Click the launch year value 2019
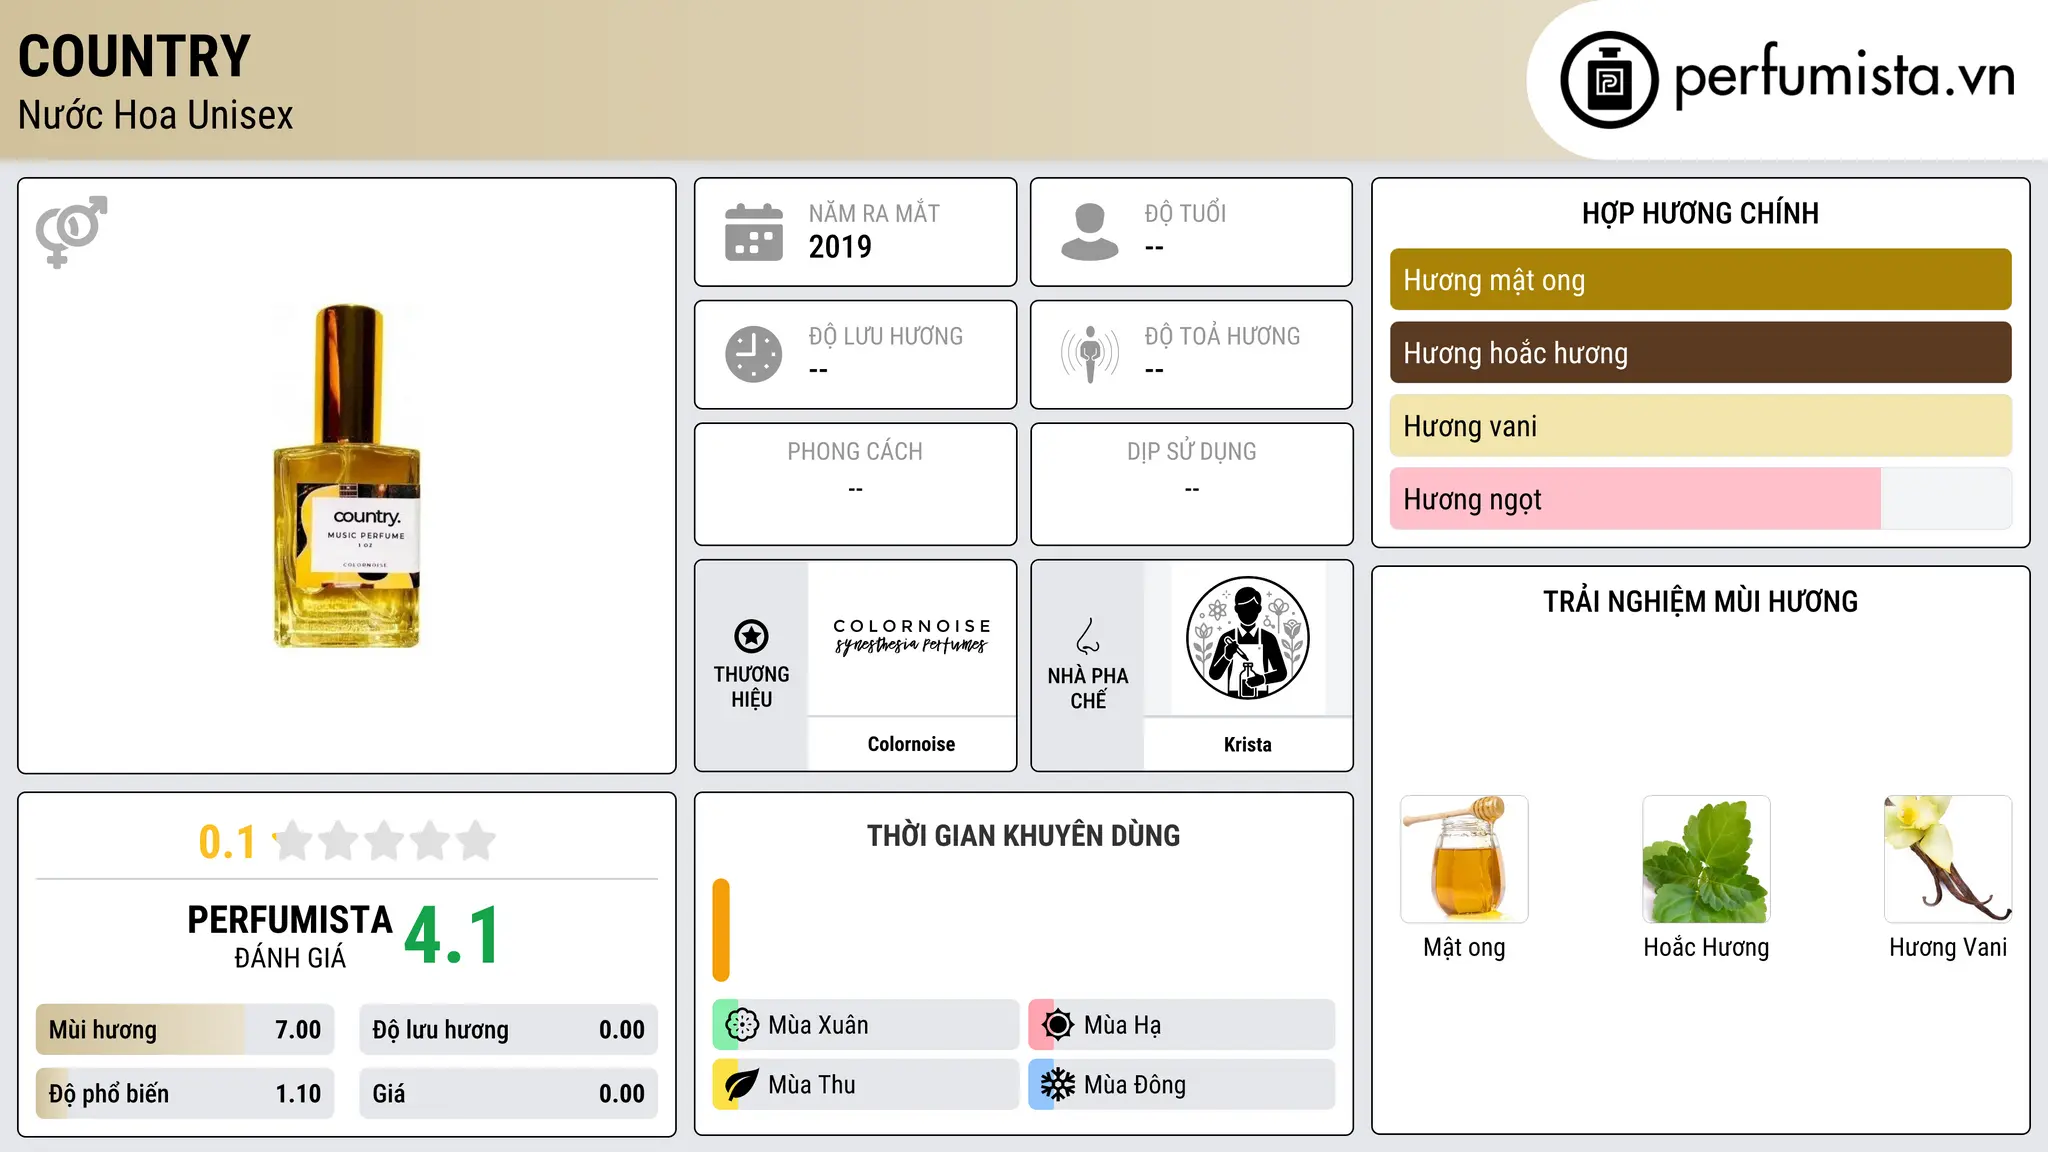 840,246
